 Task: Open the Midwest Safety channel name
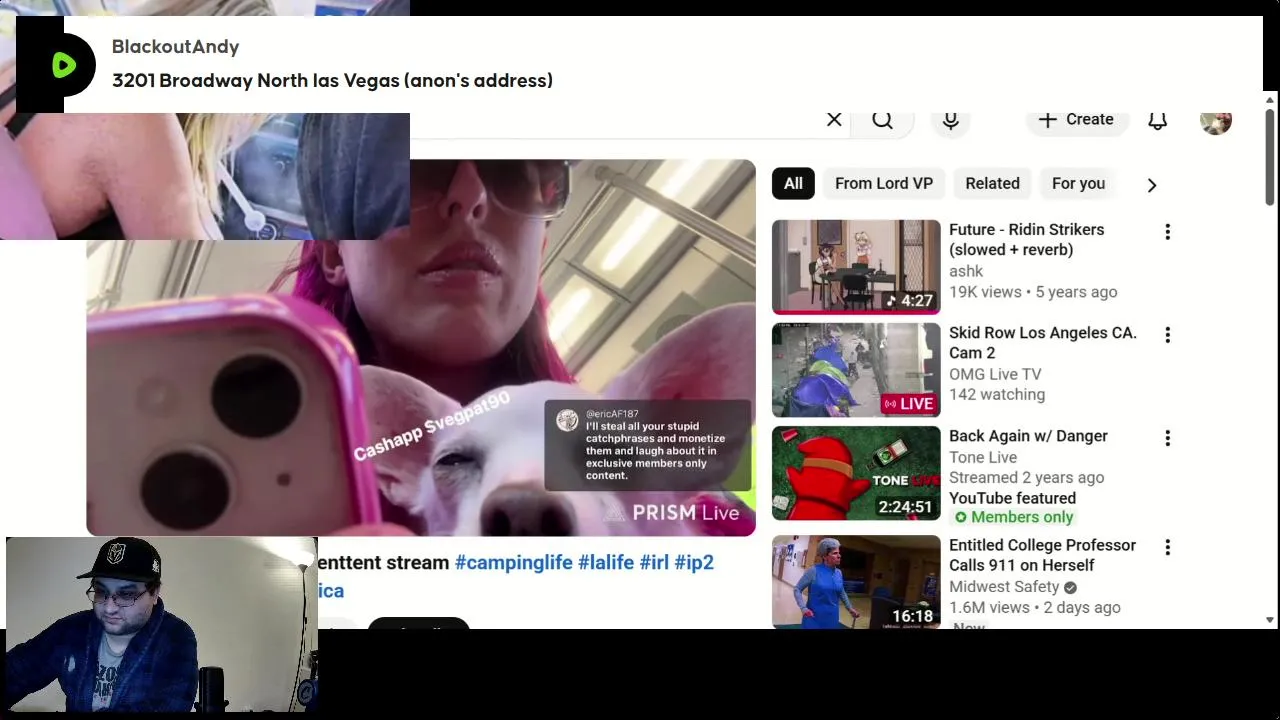click(1004, 587)
